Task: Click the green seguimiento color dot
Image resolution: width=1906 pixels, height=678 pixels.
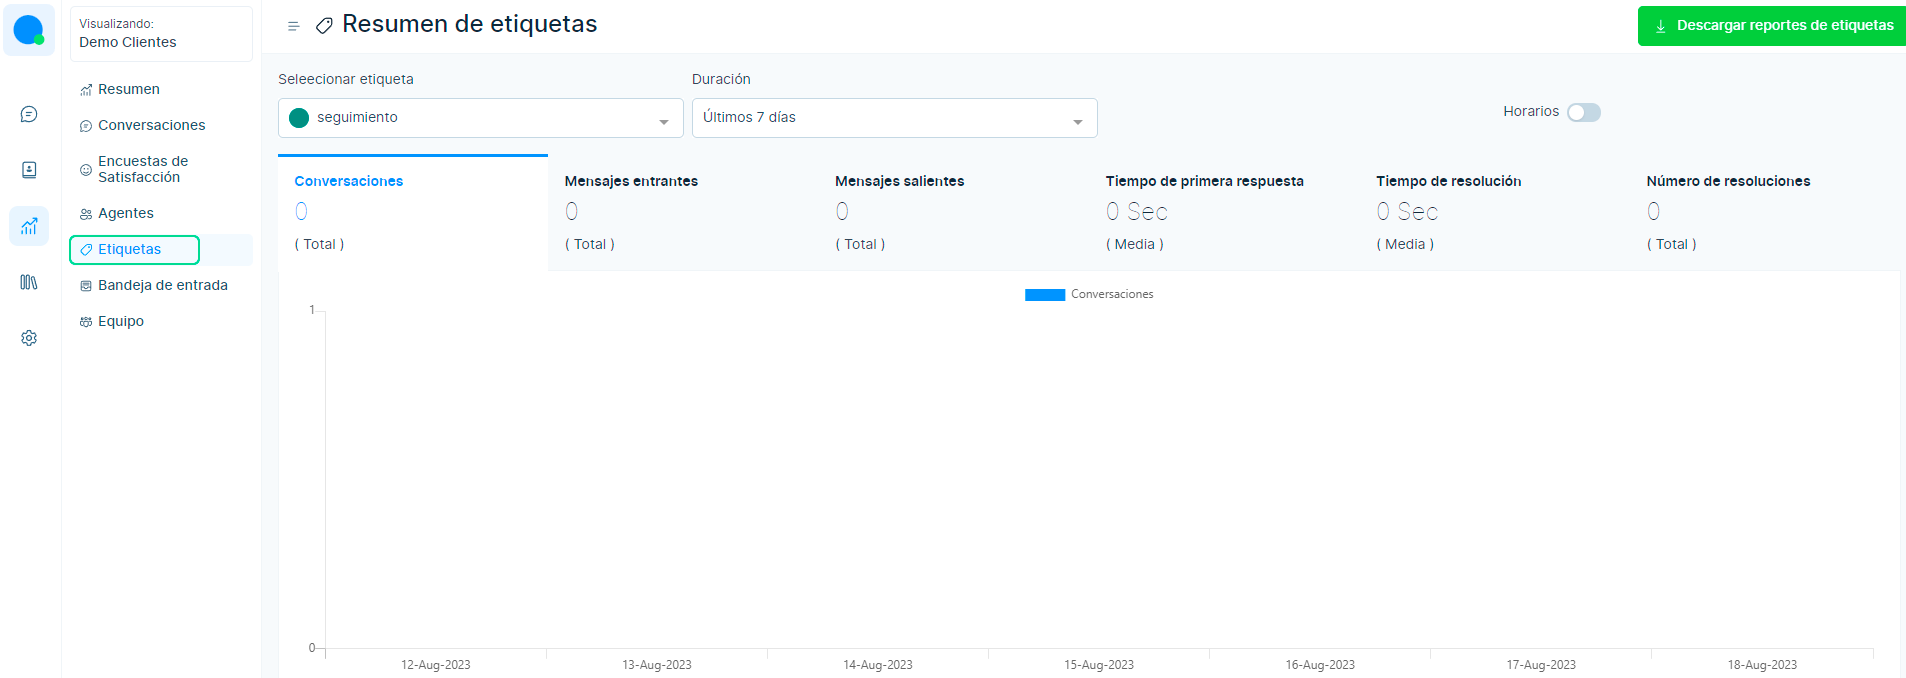Action: tap(299, 118)
